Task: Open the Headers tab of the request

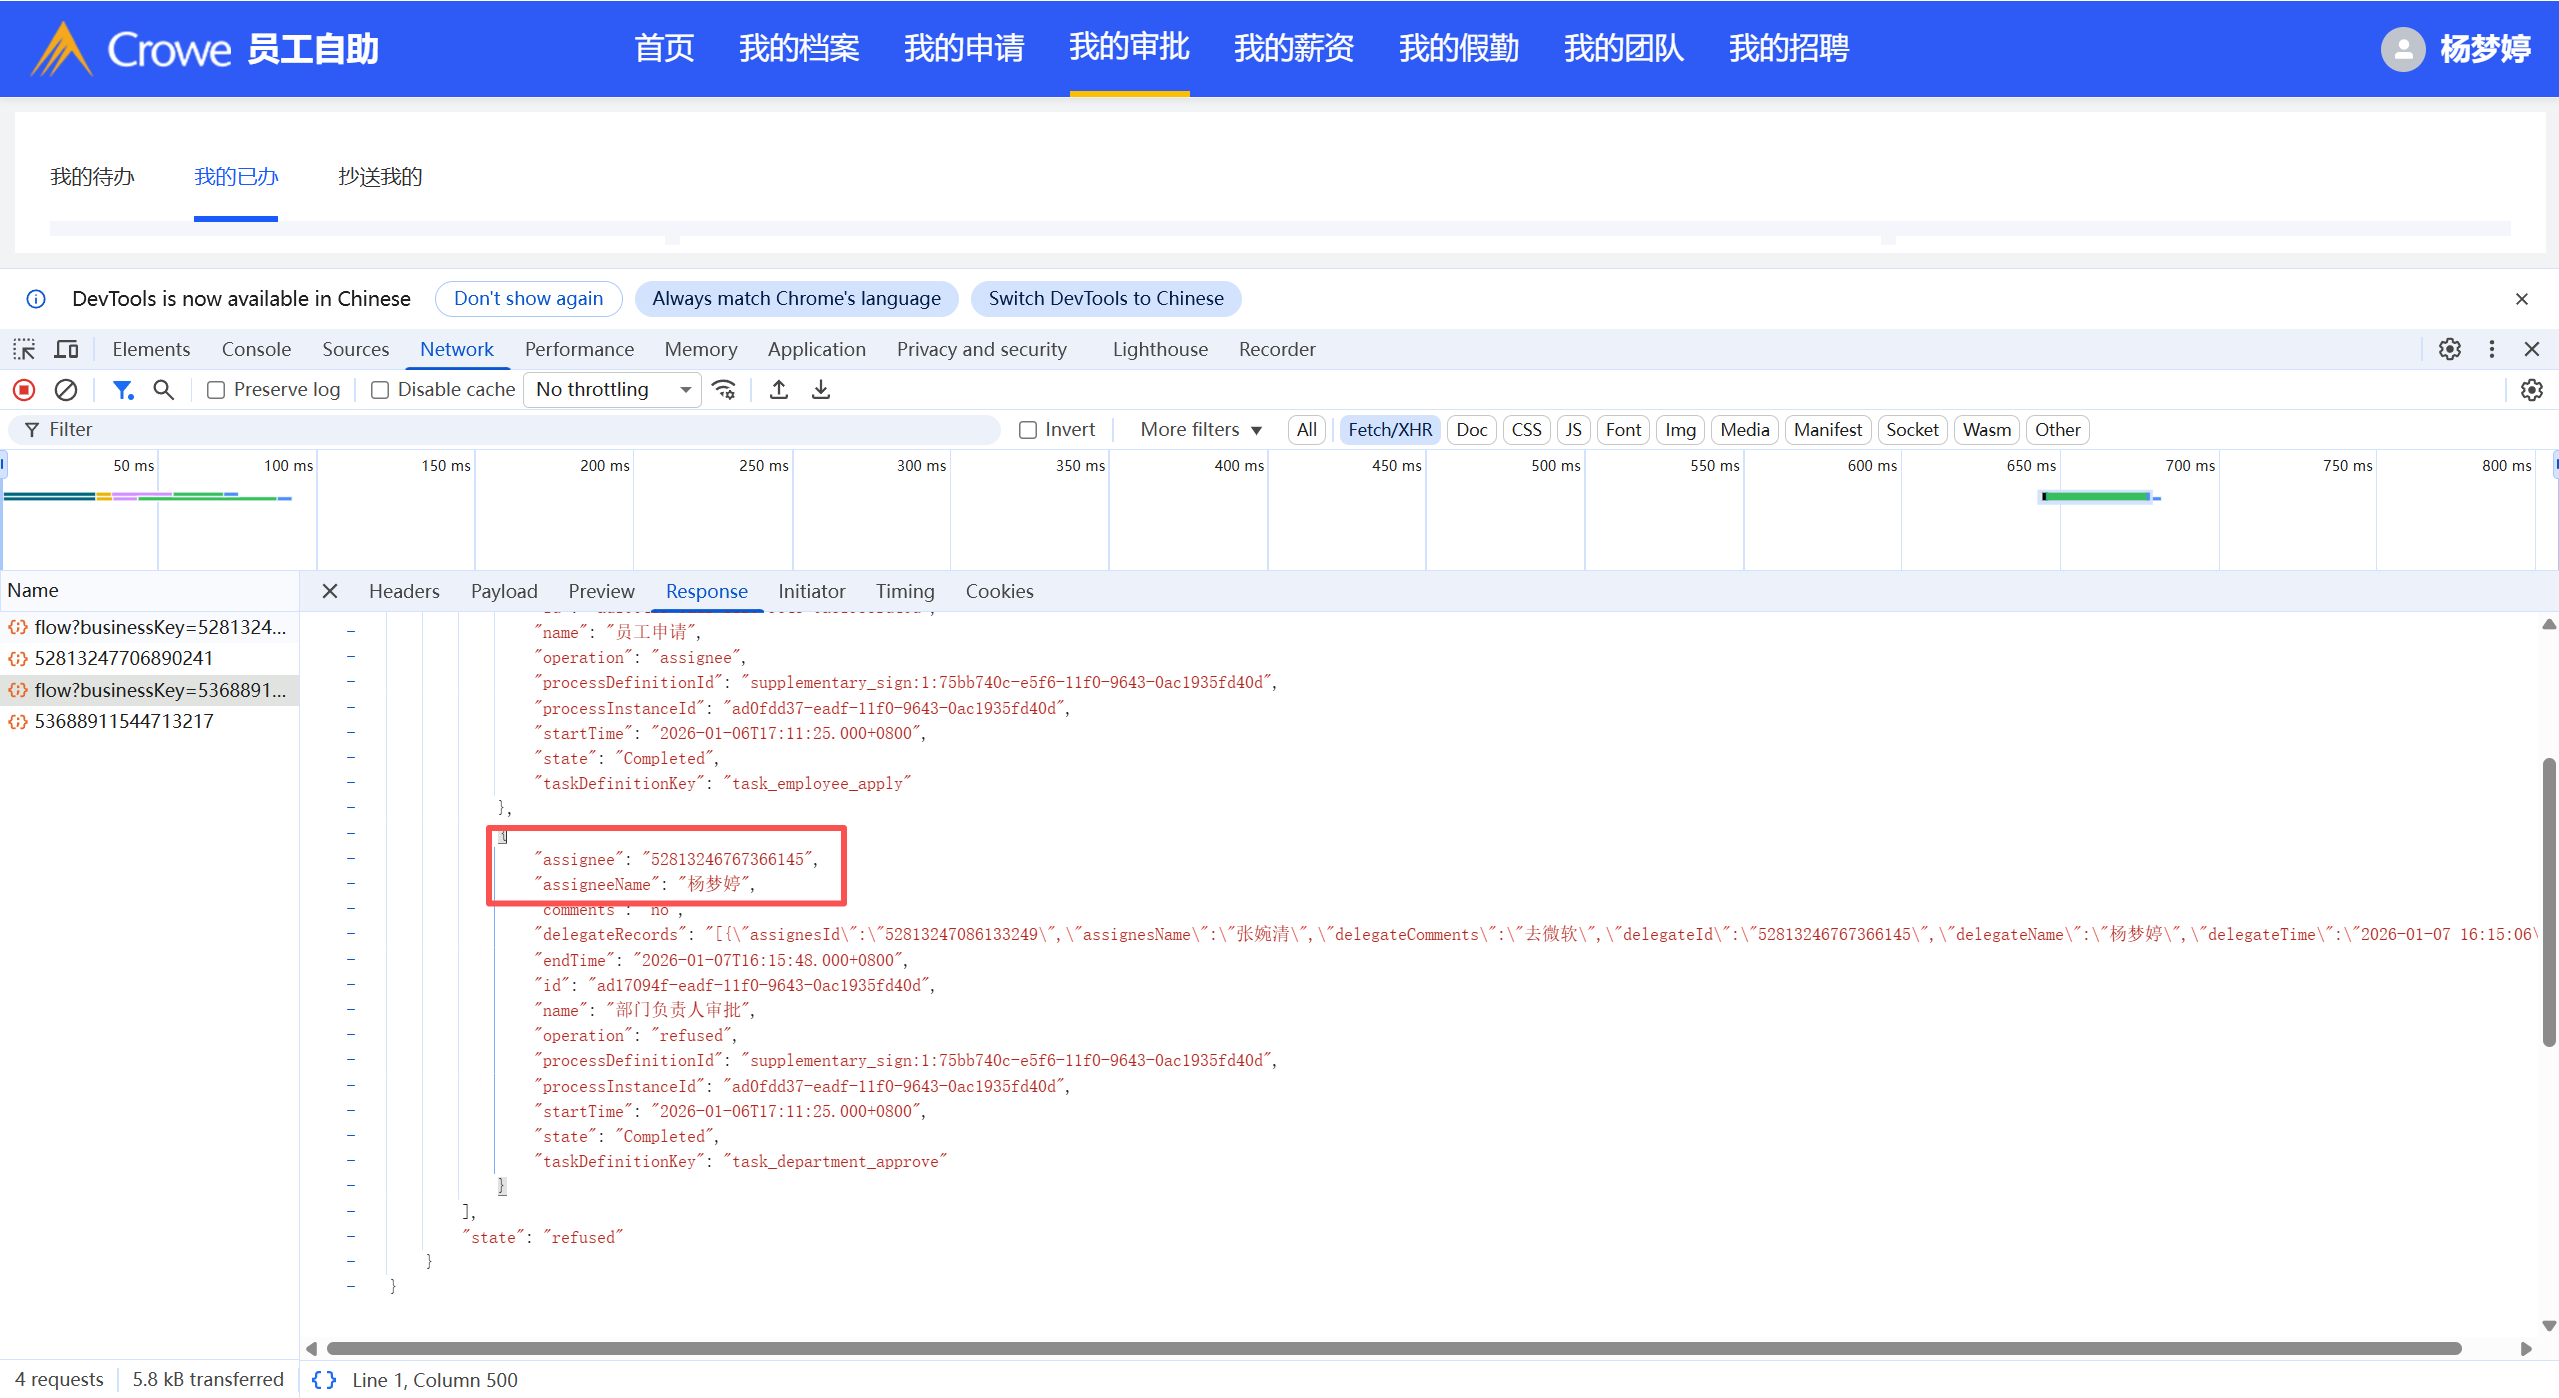Action: point(404,591)
